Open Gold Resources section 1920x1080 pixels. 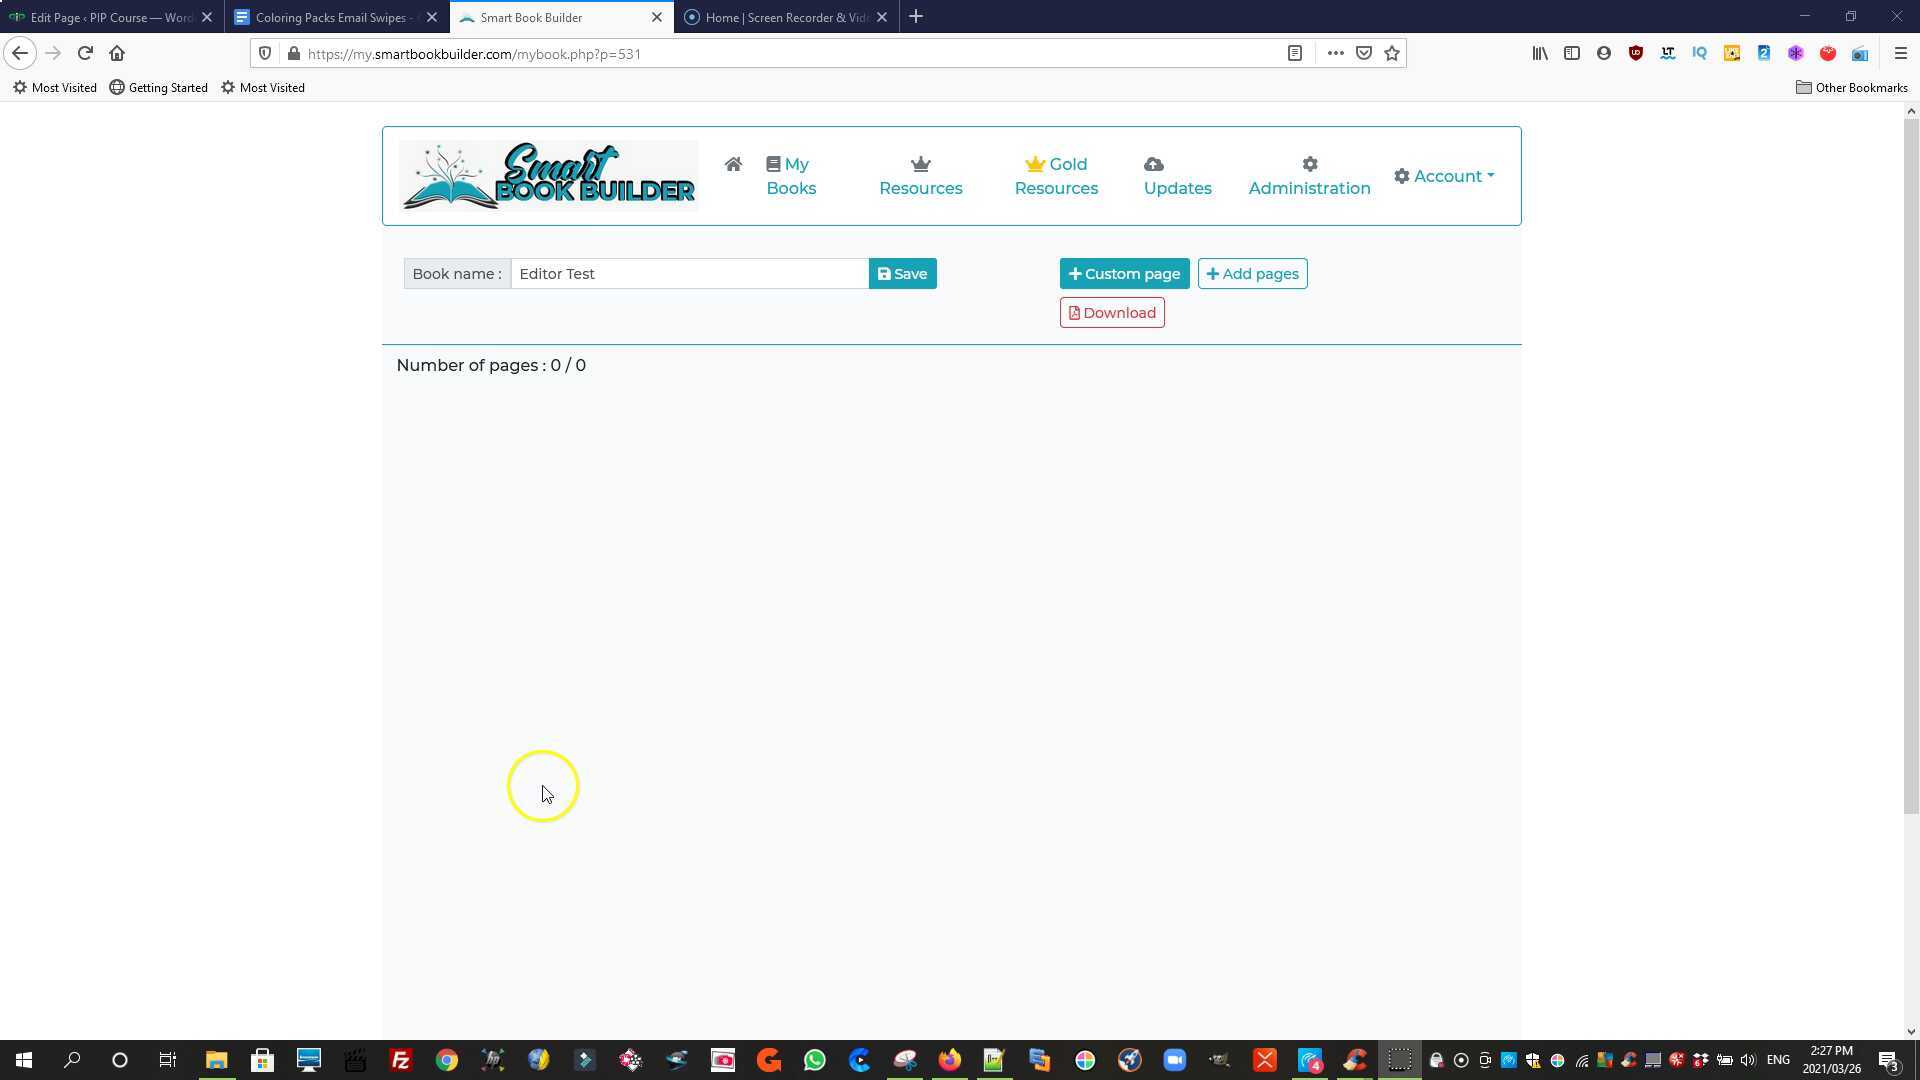point(1056,176)
